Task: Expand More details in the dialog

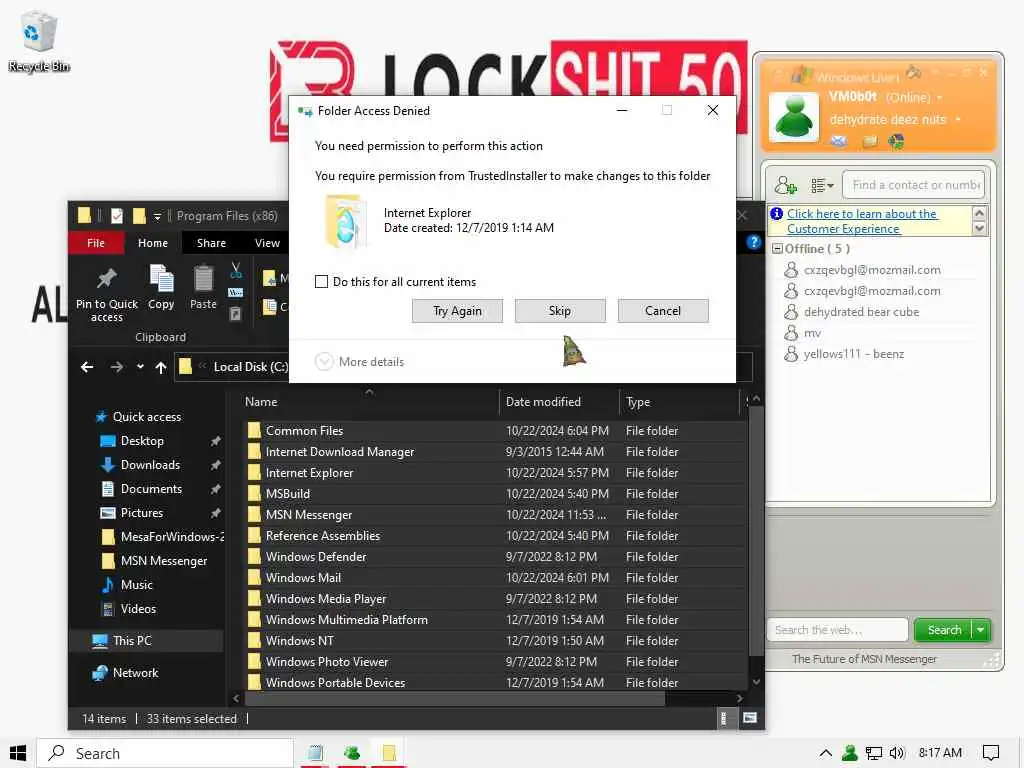Action: coord(360,361)
